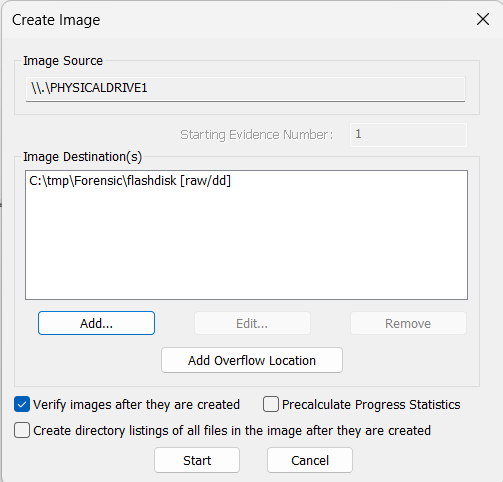Click the Starting Evidence Number label
The height and width of the screenshot is (482, 503).
(x=257, y=135)
